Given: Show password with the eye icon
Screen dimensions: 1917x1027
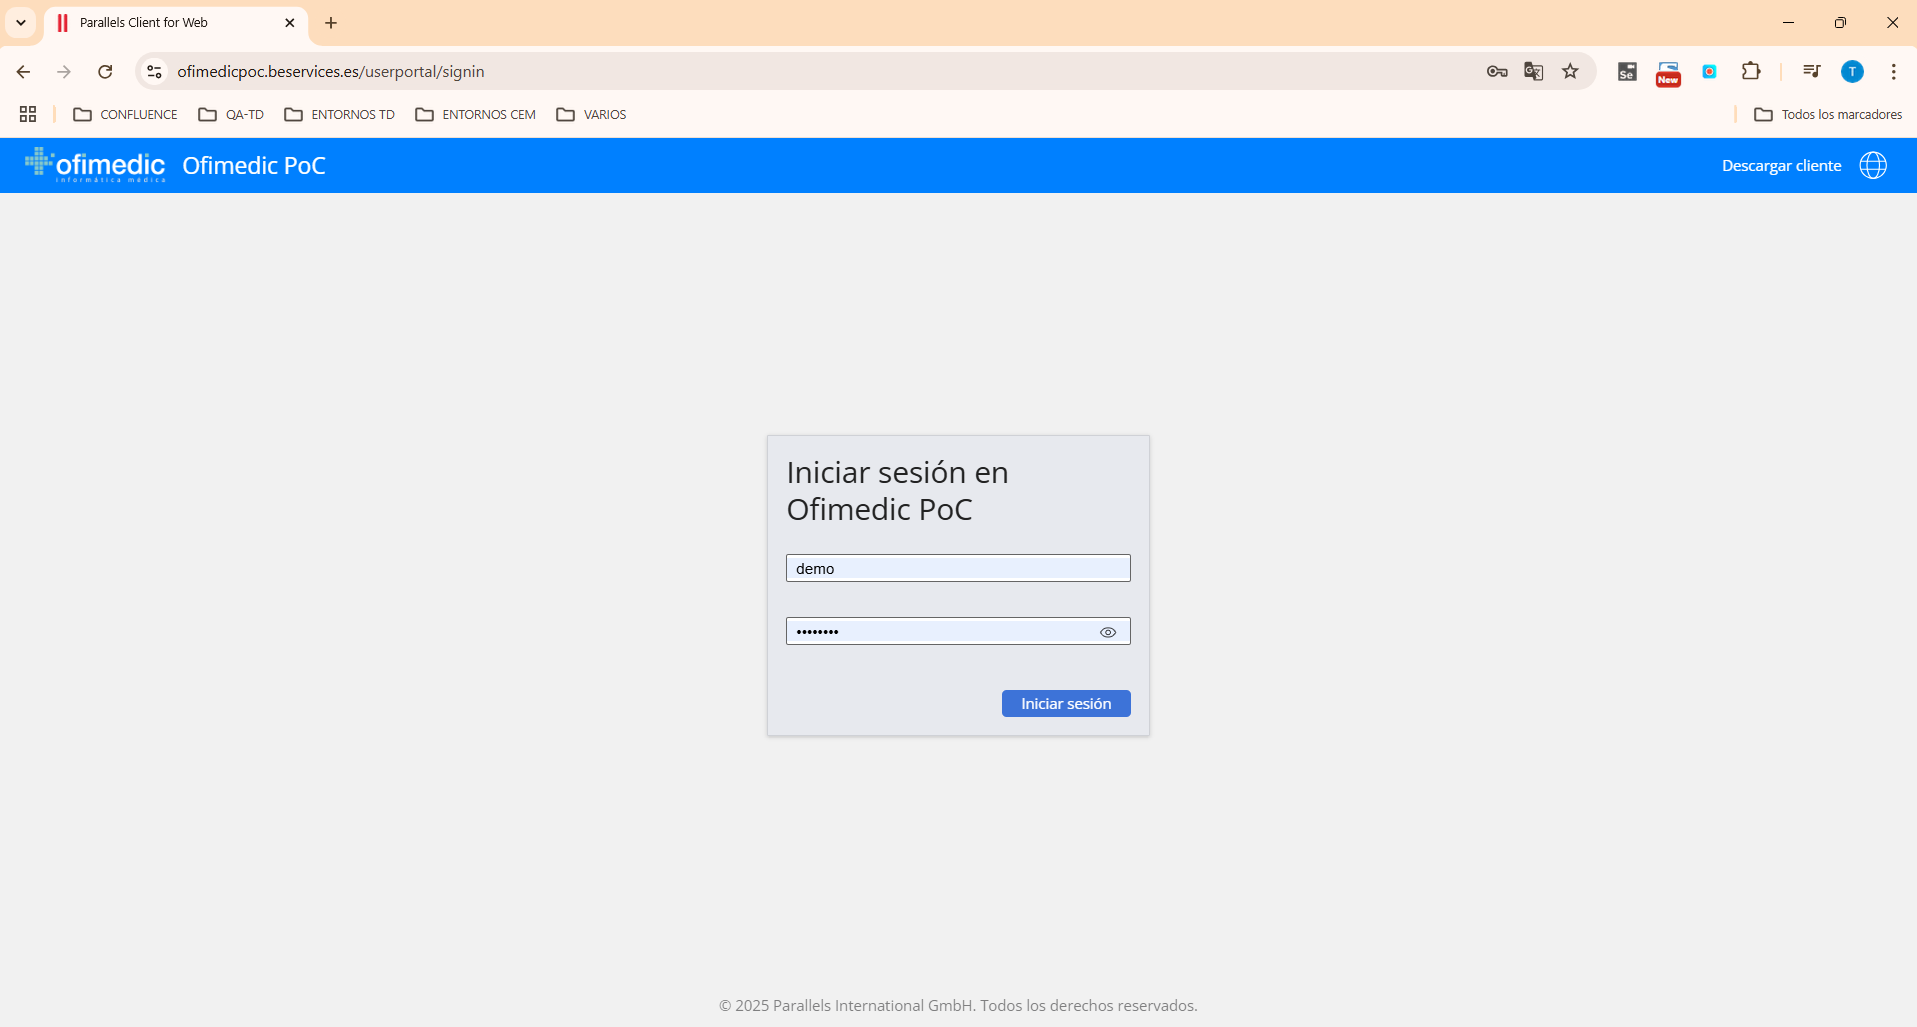Looking at the screenshot, I should click(1107, 632).
